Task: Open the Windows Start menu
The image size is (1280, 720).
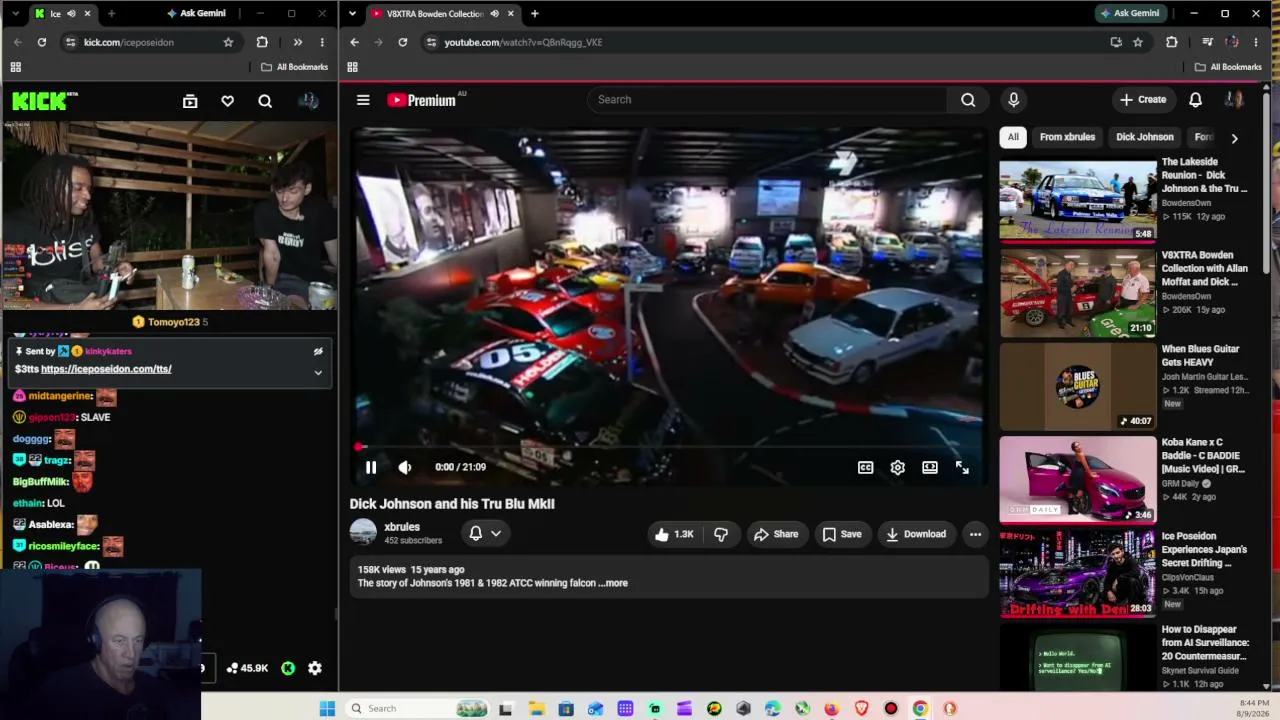Action: [x=327, y=709]
